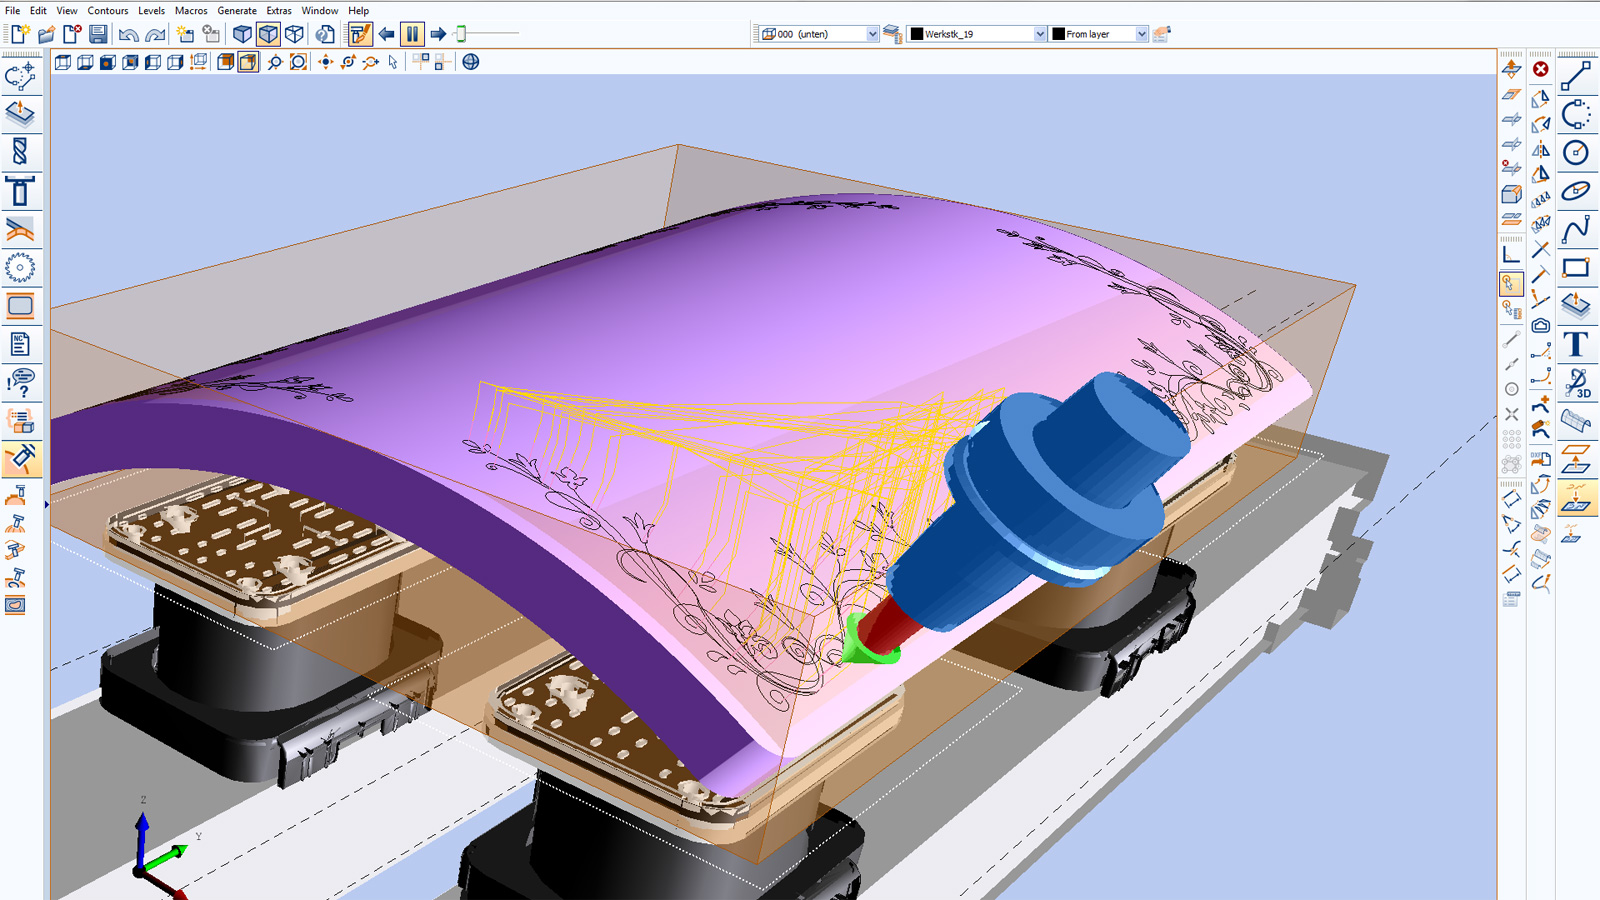This screenshot has width=1600, height=900.
Task: Open the help speech bubble icon
Action: click(20, 382)
